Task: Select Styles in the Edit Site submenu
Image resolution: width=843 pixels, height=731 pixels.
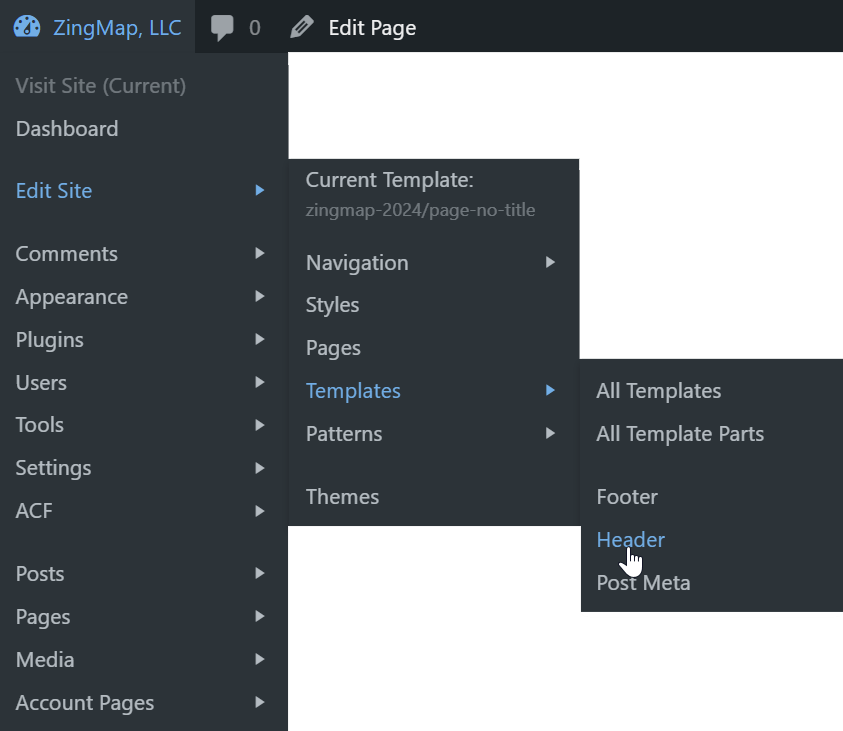Action: pyautogui.click(x=332, y=305)
